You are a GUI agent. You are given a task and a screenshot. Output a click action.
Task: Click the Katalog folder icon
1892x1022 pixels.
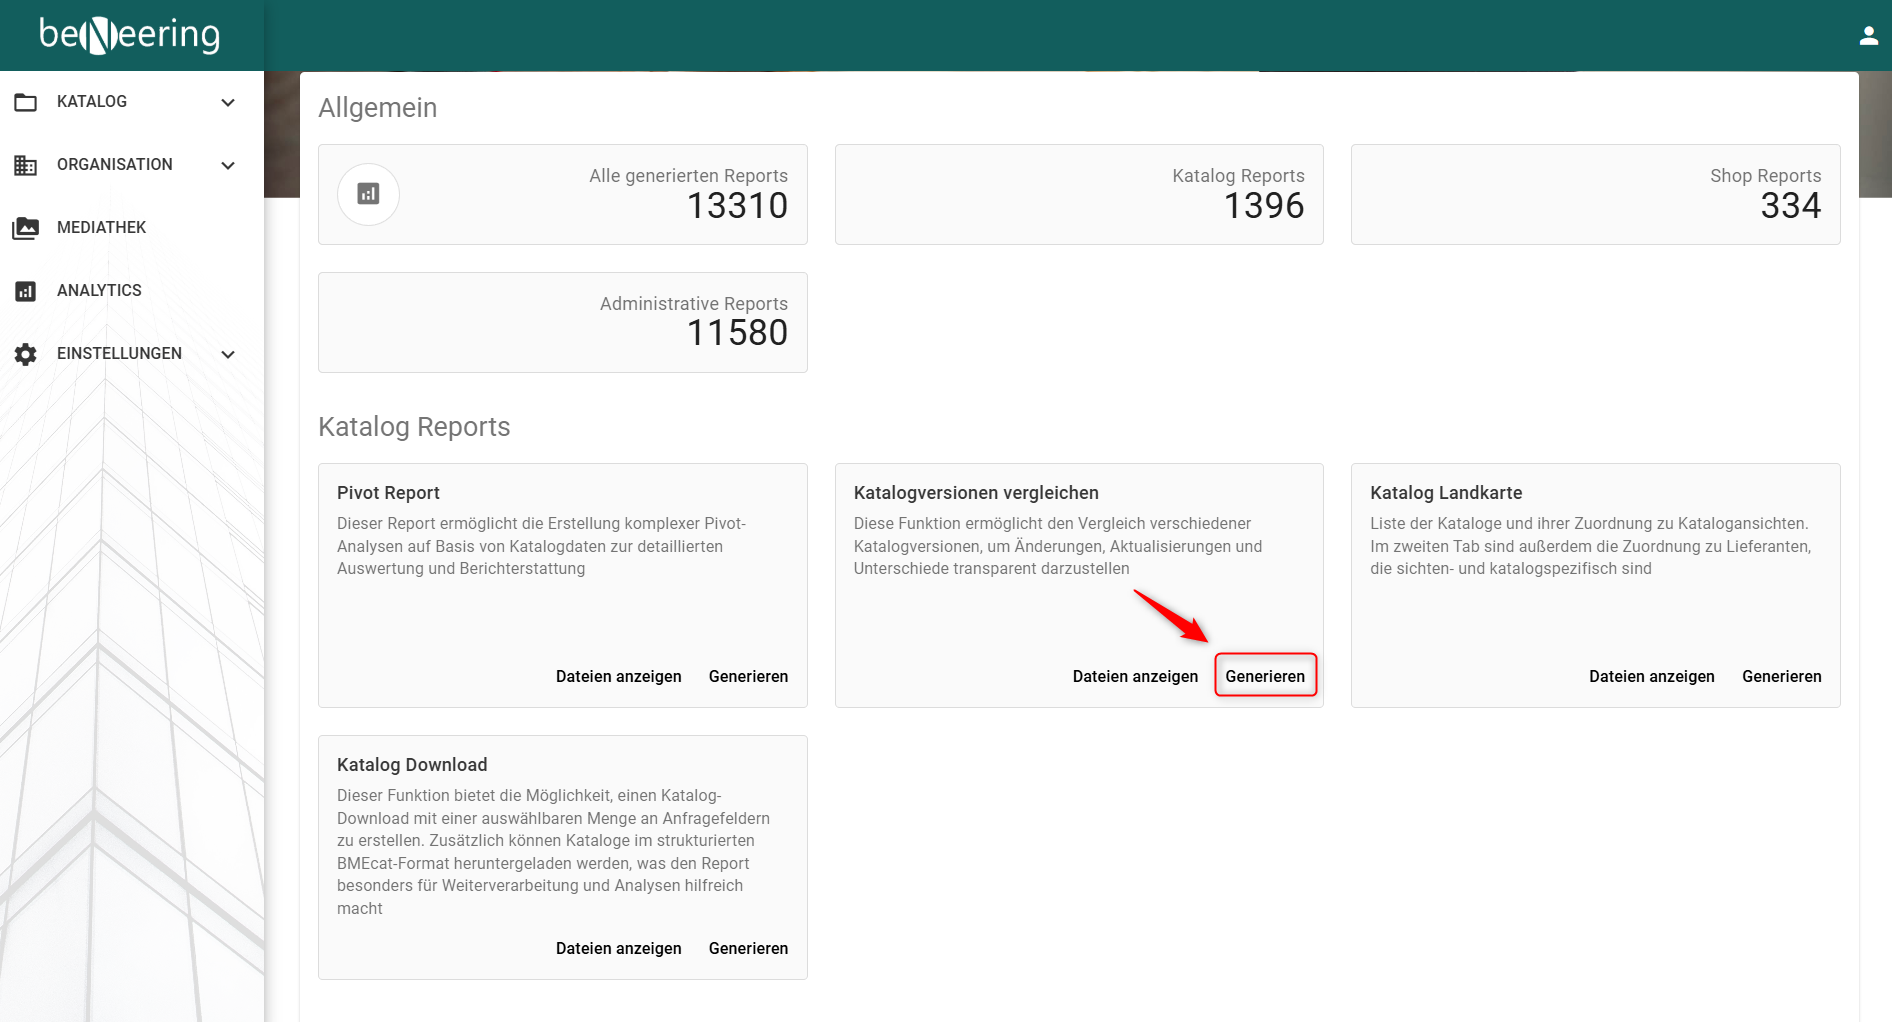click(x=26, y=102)
